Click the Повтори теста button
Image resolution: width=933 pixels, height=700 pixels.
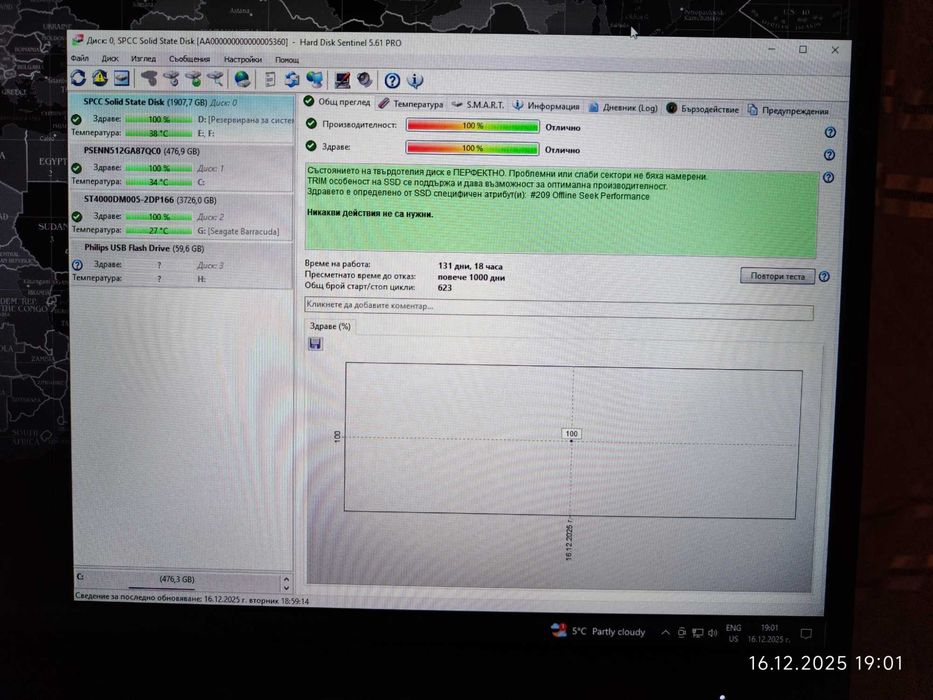pyautogui.click(x=777, y=276)
